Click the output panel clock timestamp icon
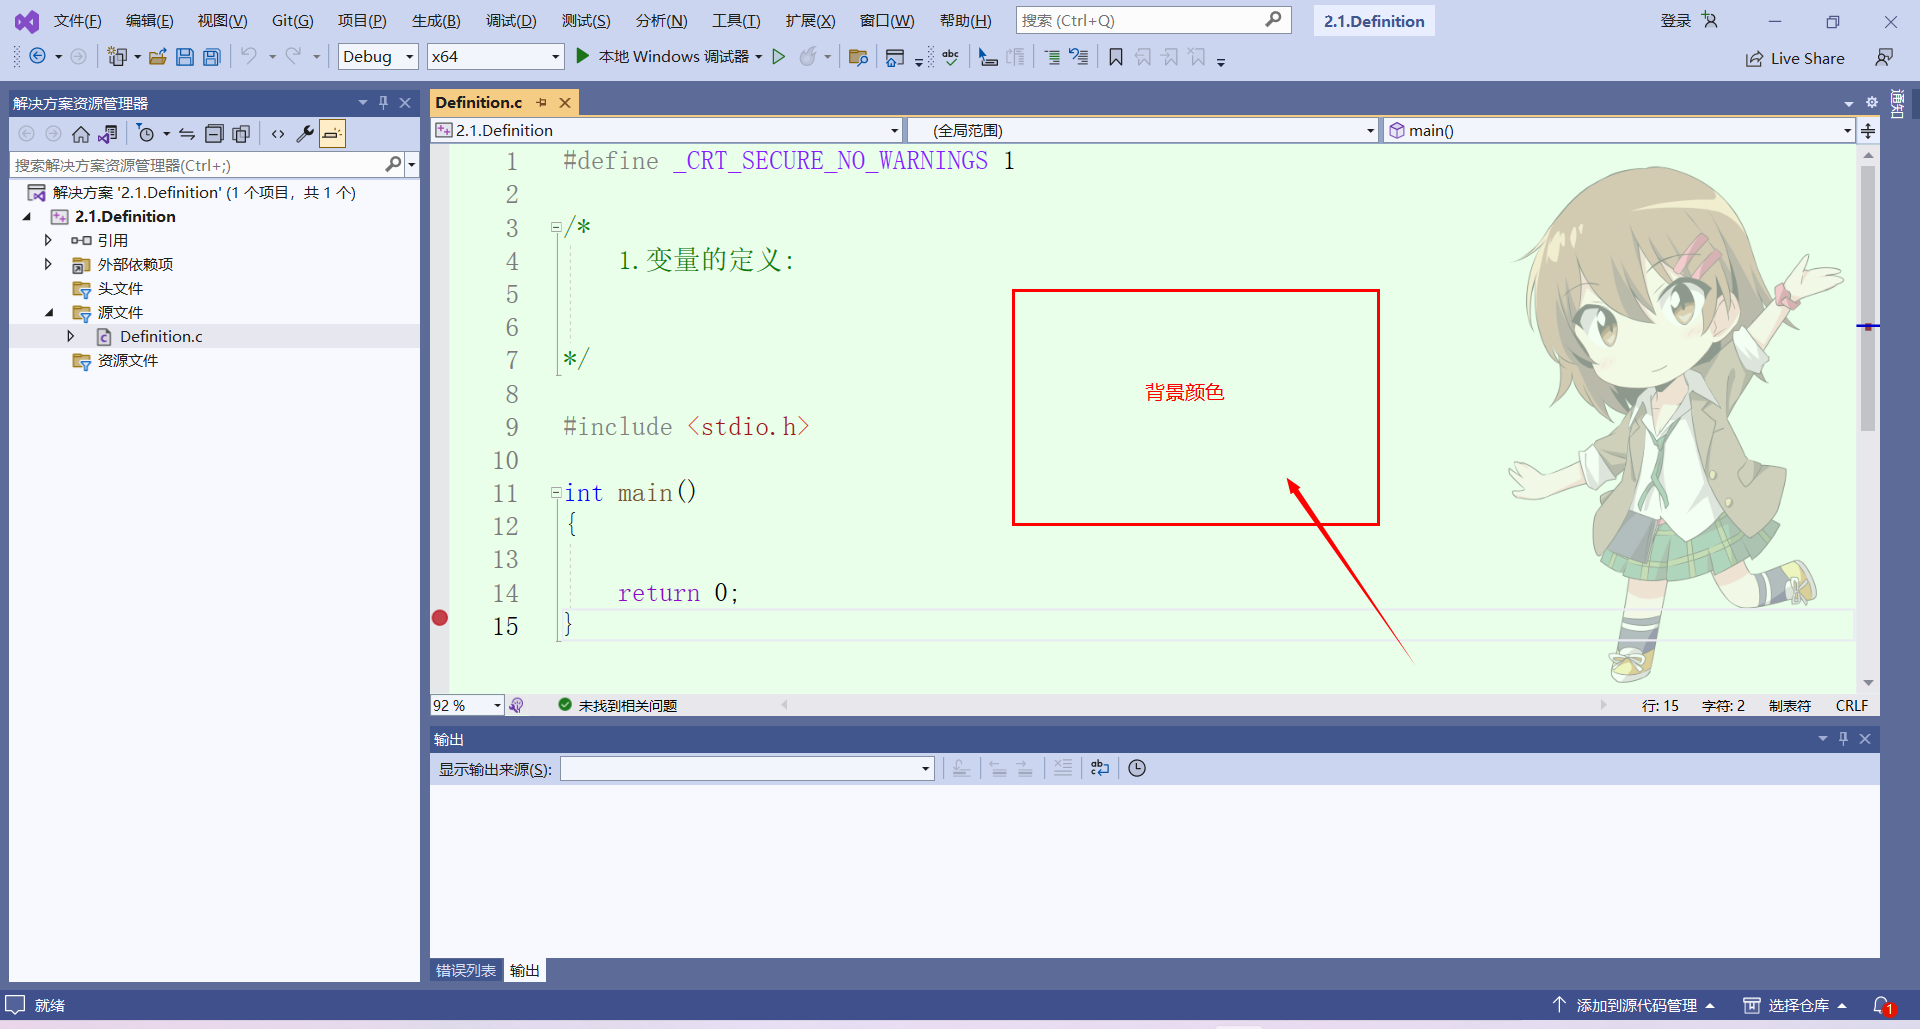This screenshot has width=1920, height=1029. pos(1137,768)
